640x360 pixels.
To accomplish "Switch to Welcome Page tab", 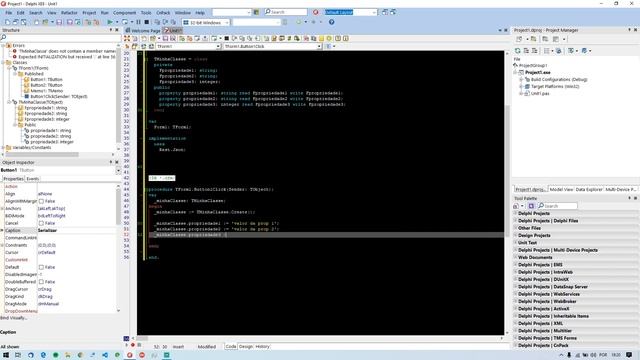I will click(x=144, y=31).
